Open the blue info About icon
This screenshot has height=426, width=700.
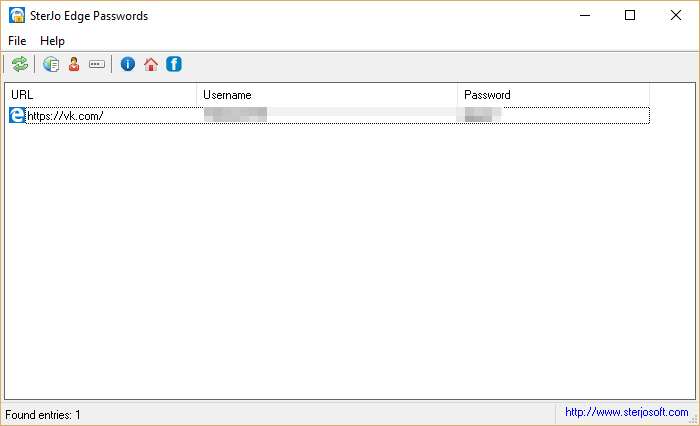point(127,65)
